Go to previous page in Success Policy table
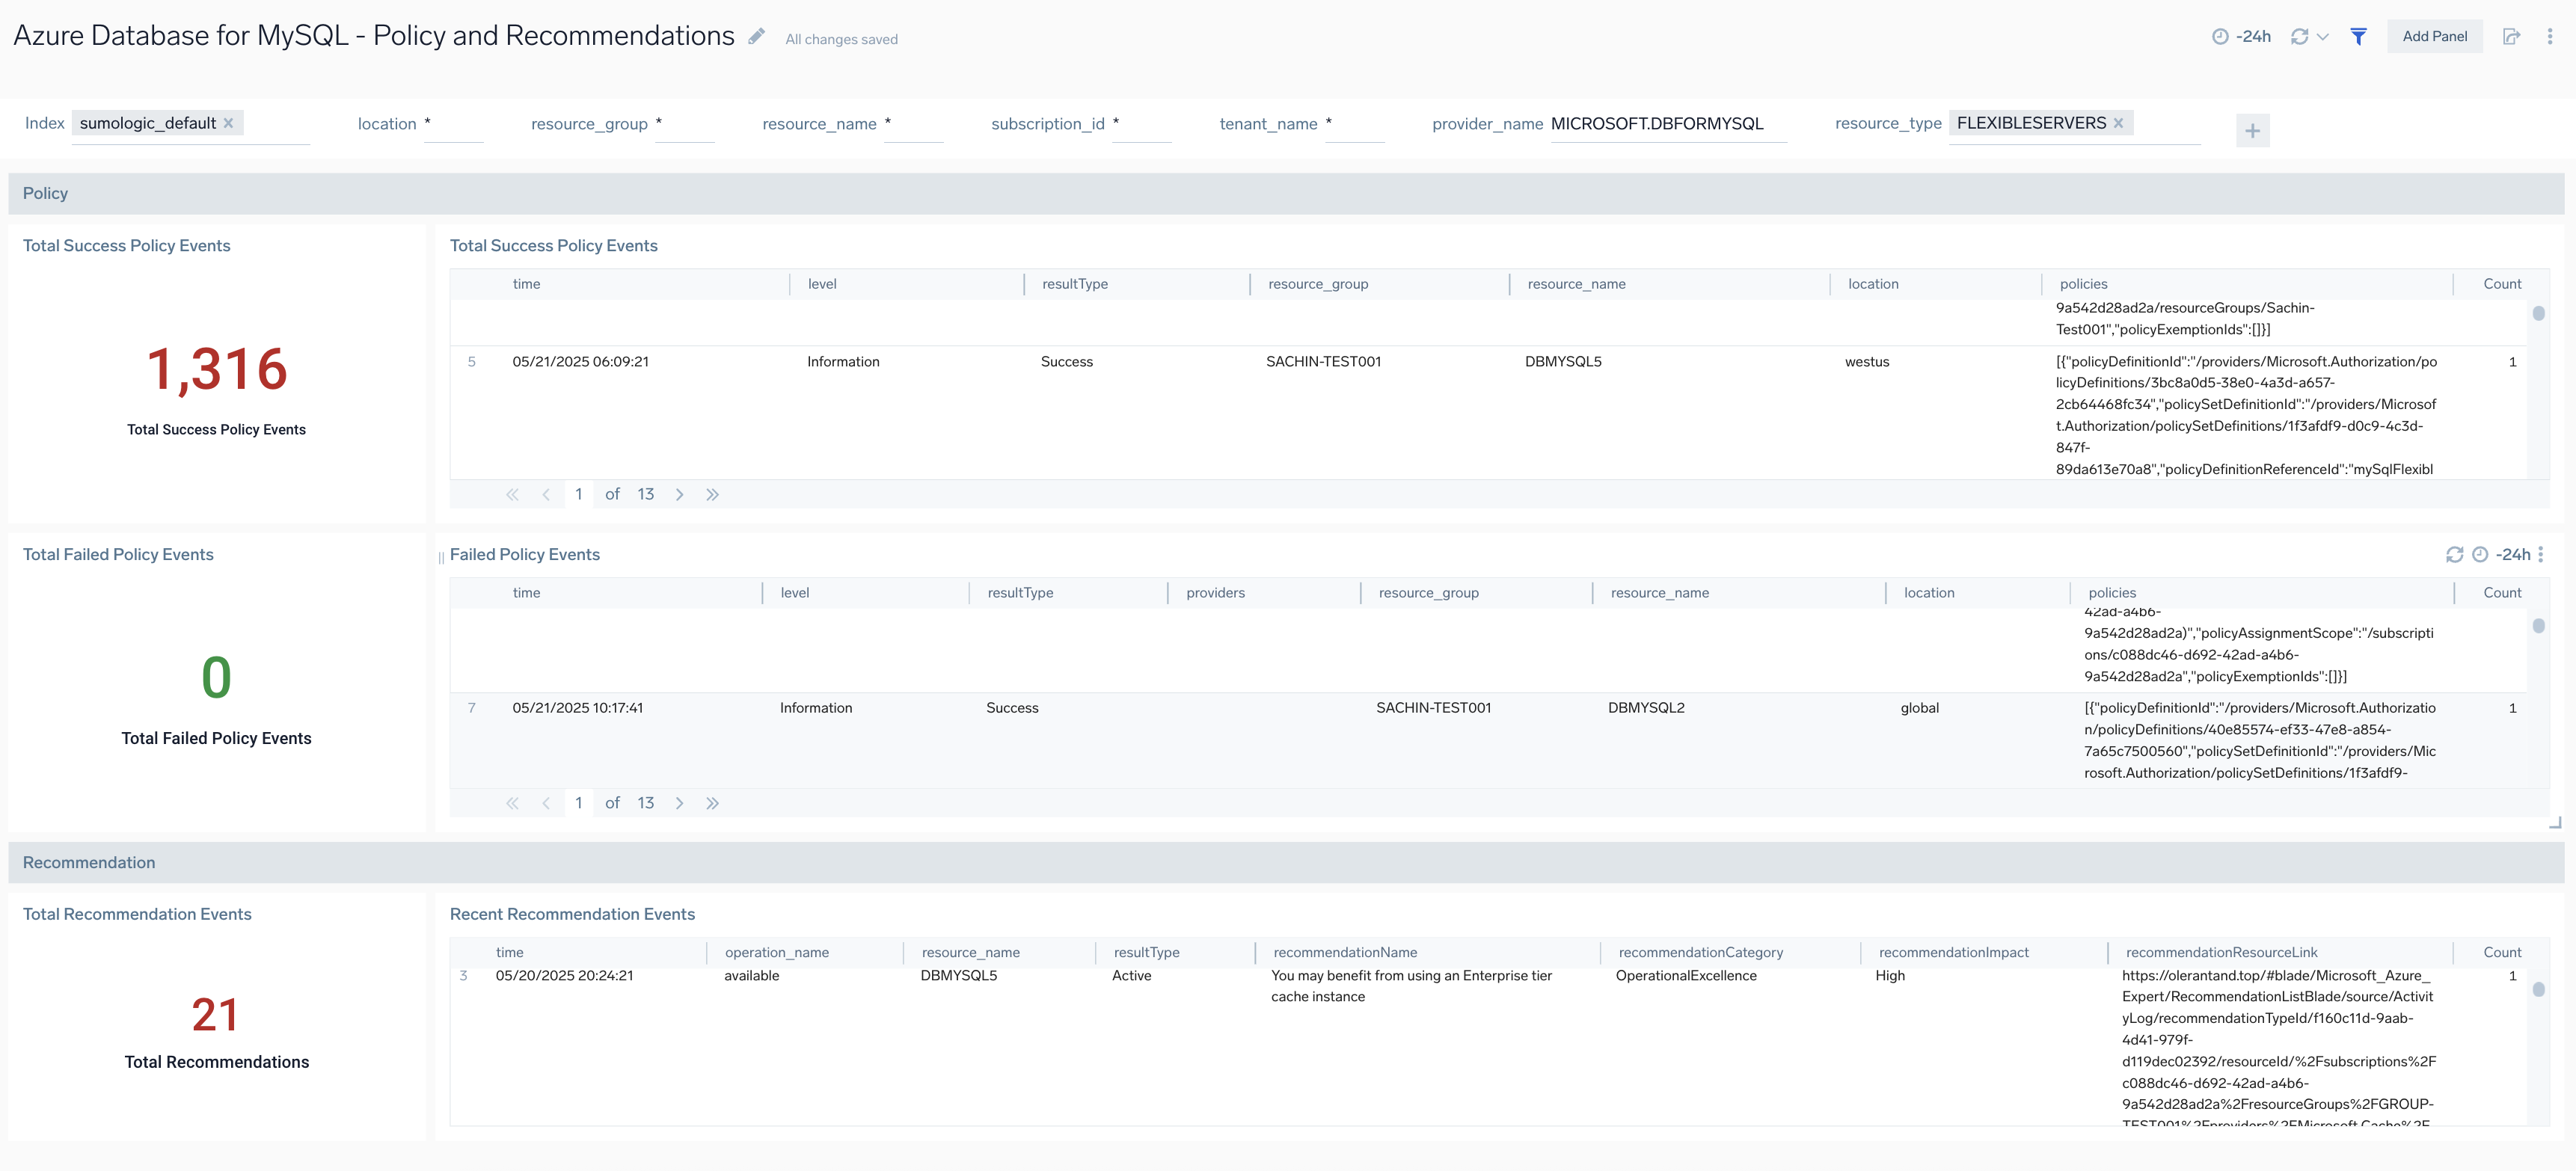This screenshot has width=2576, height=1171. click(546, 495)
